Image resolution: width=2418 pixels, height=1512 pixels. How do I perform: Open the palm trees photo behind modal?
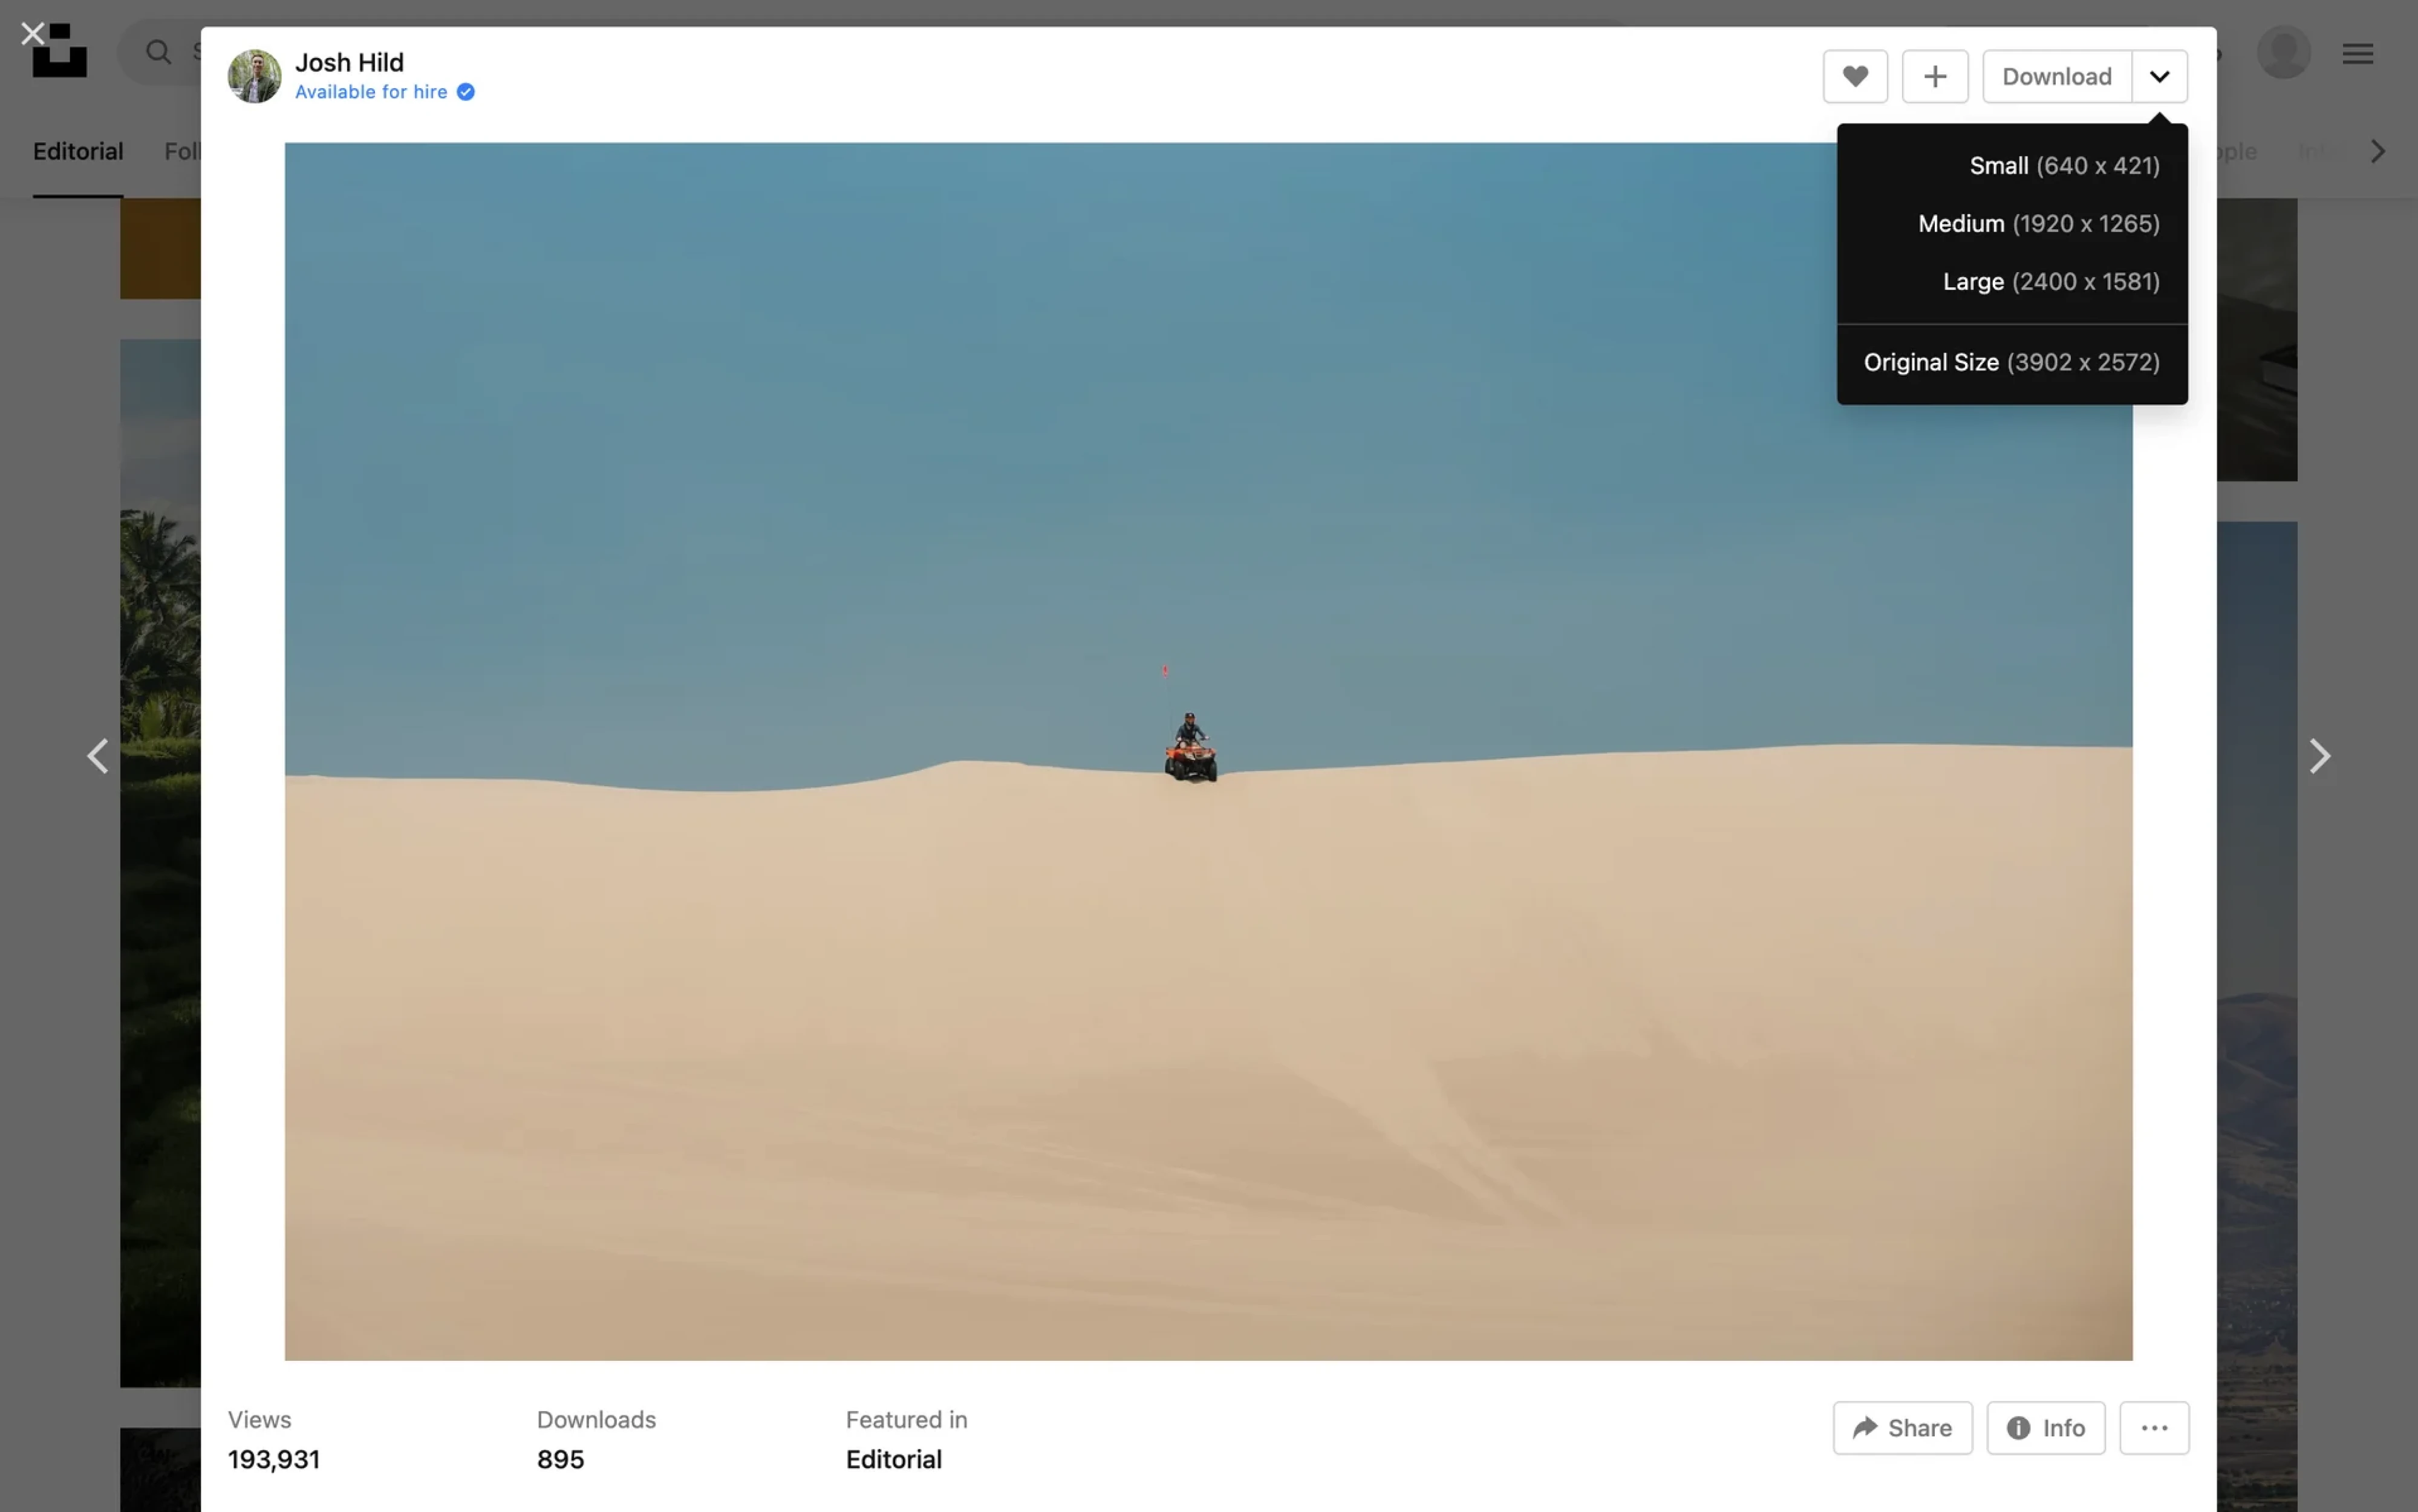160,862
